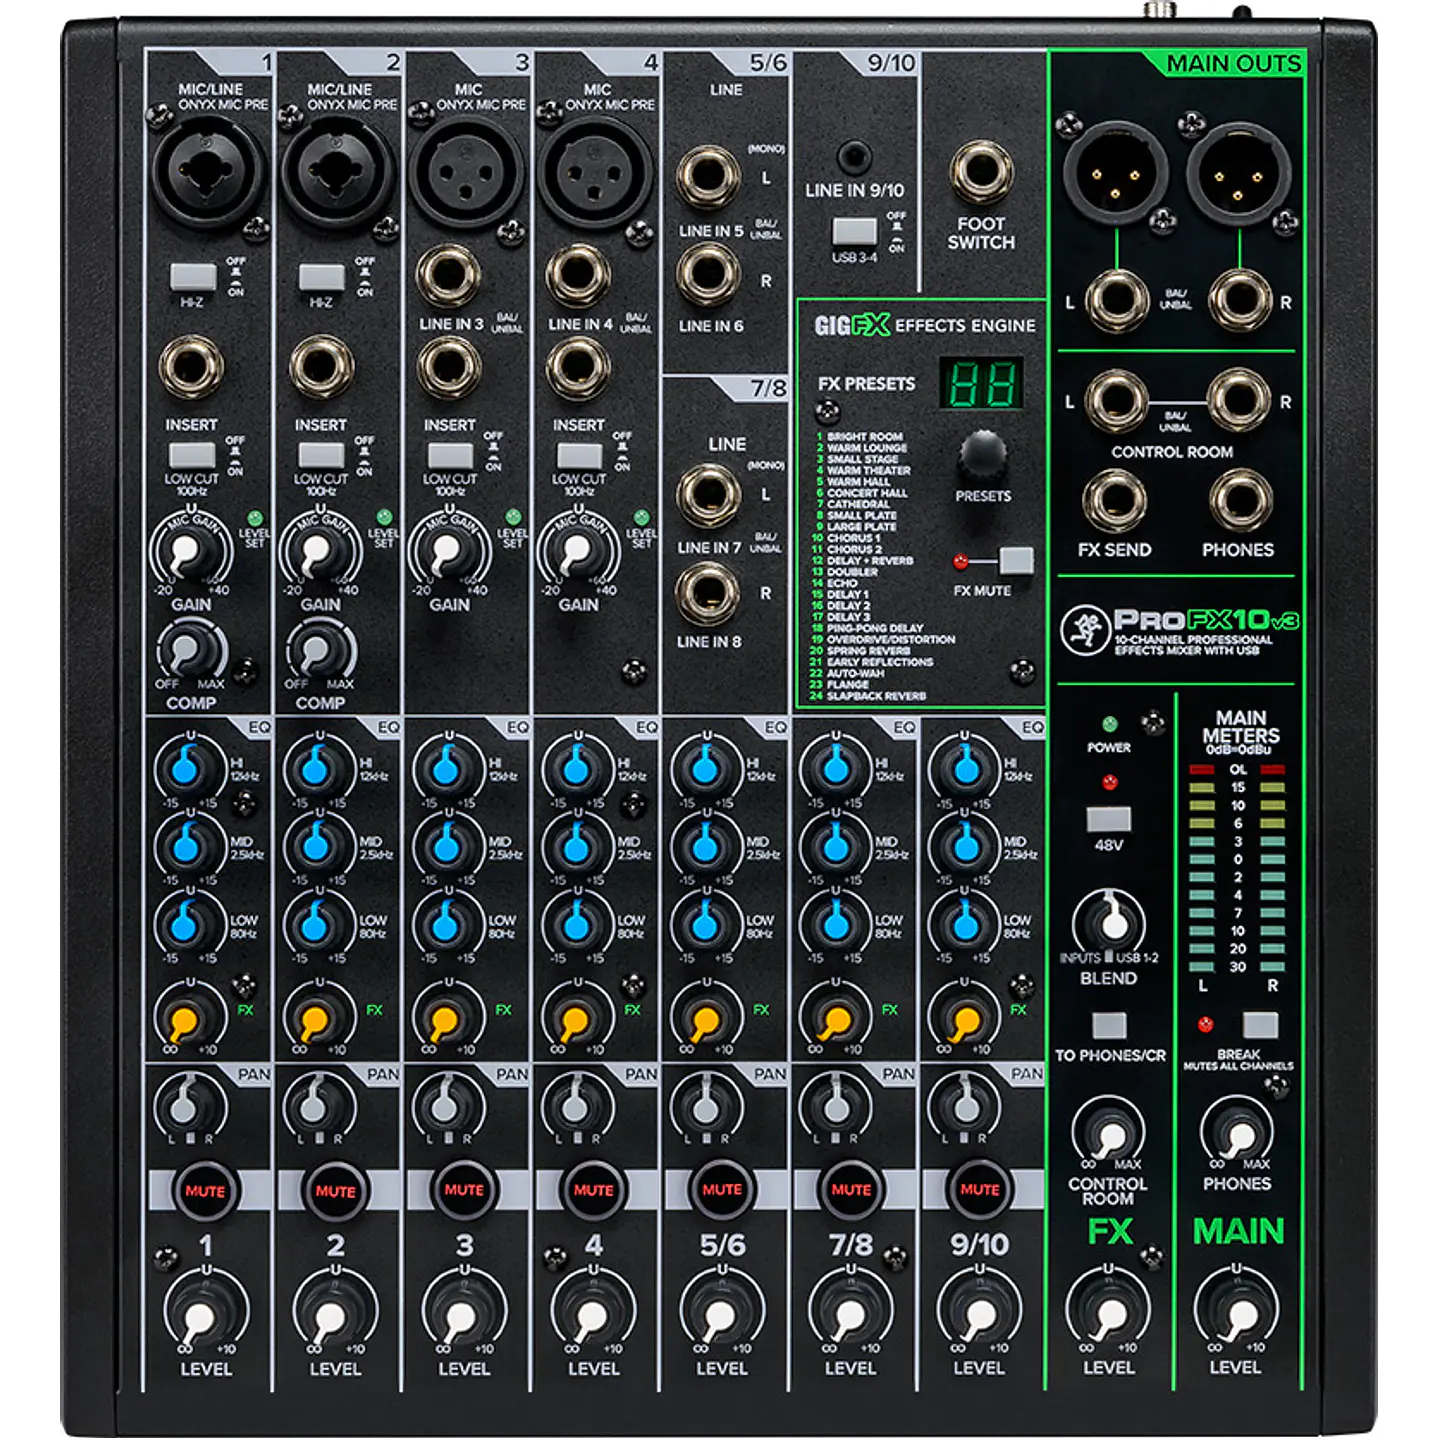Screen dimensions: 1438x1438
Task: Click the PHONES output jack
Action: [1239, 500]
